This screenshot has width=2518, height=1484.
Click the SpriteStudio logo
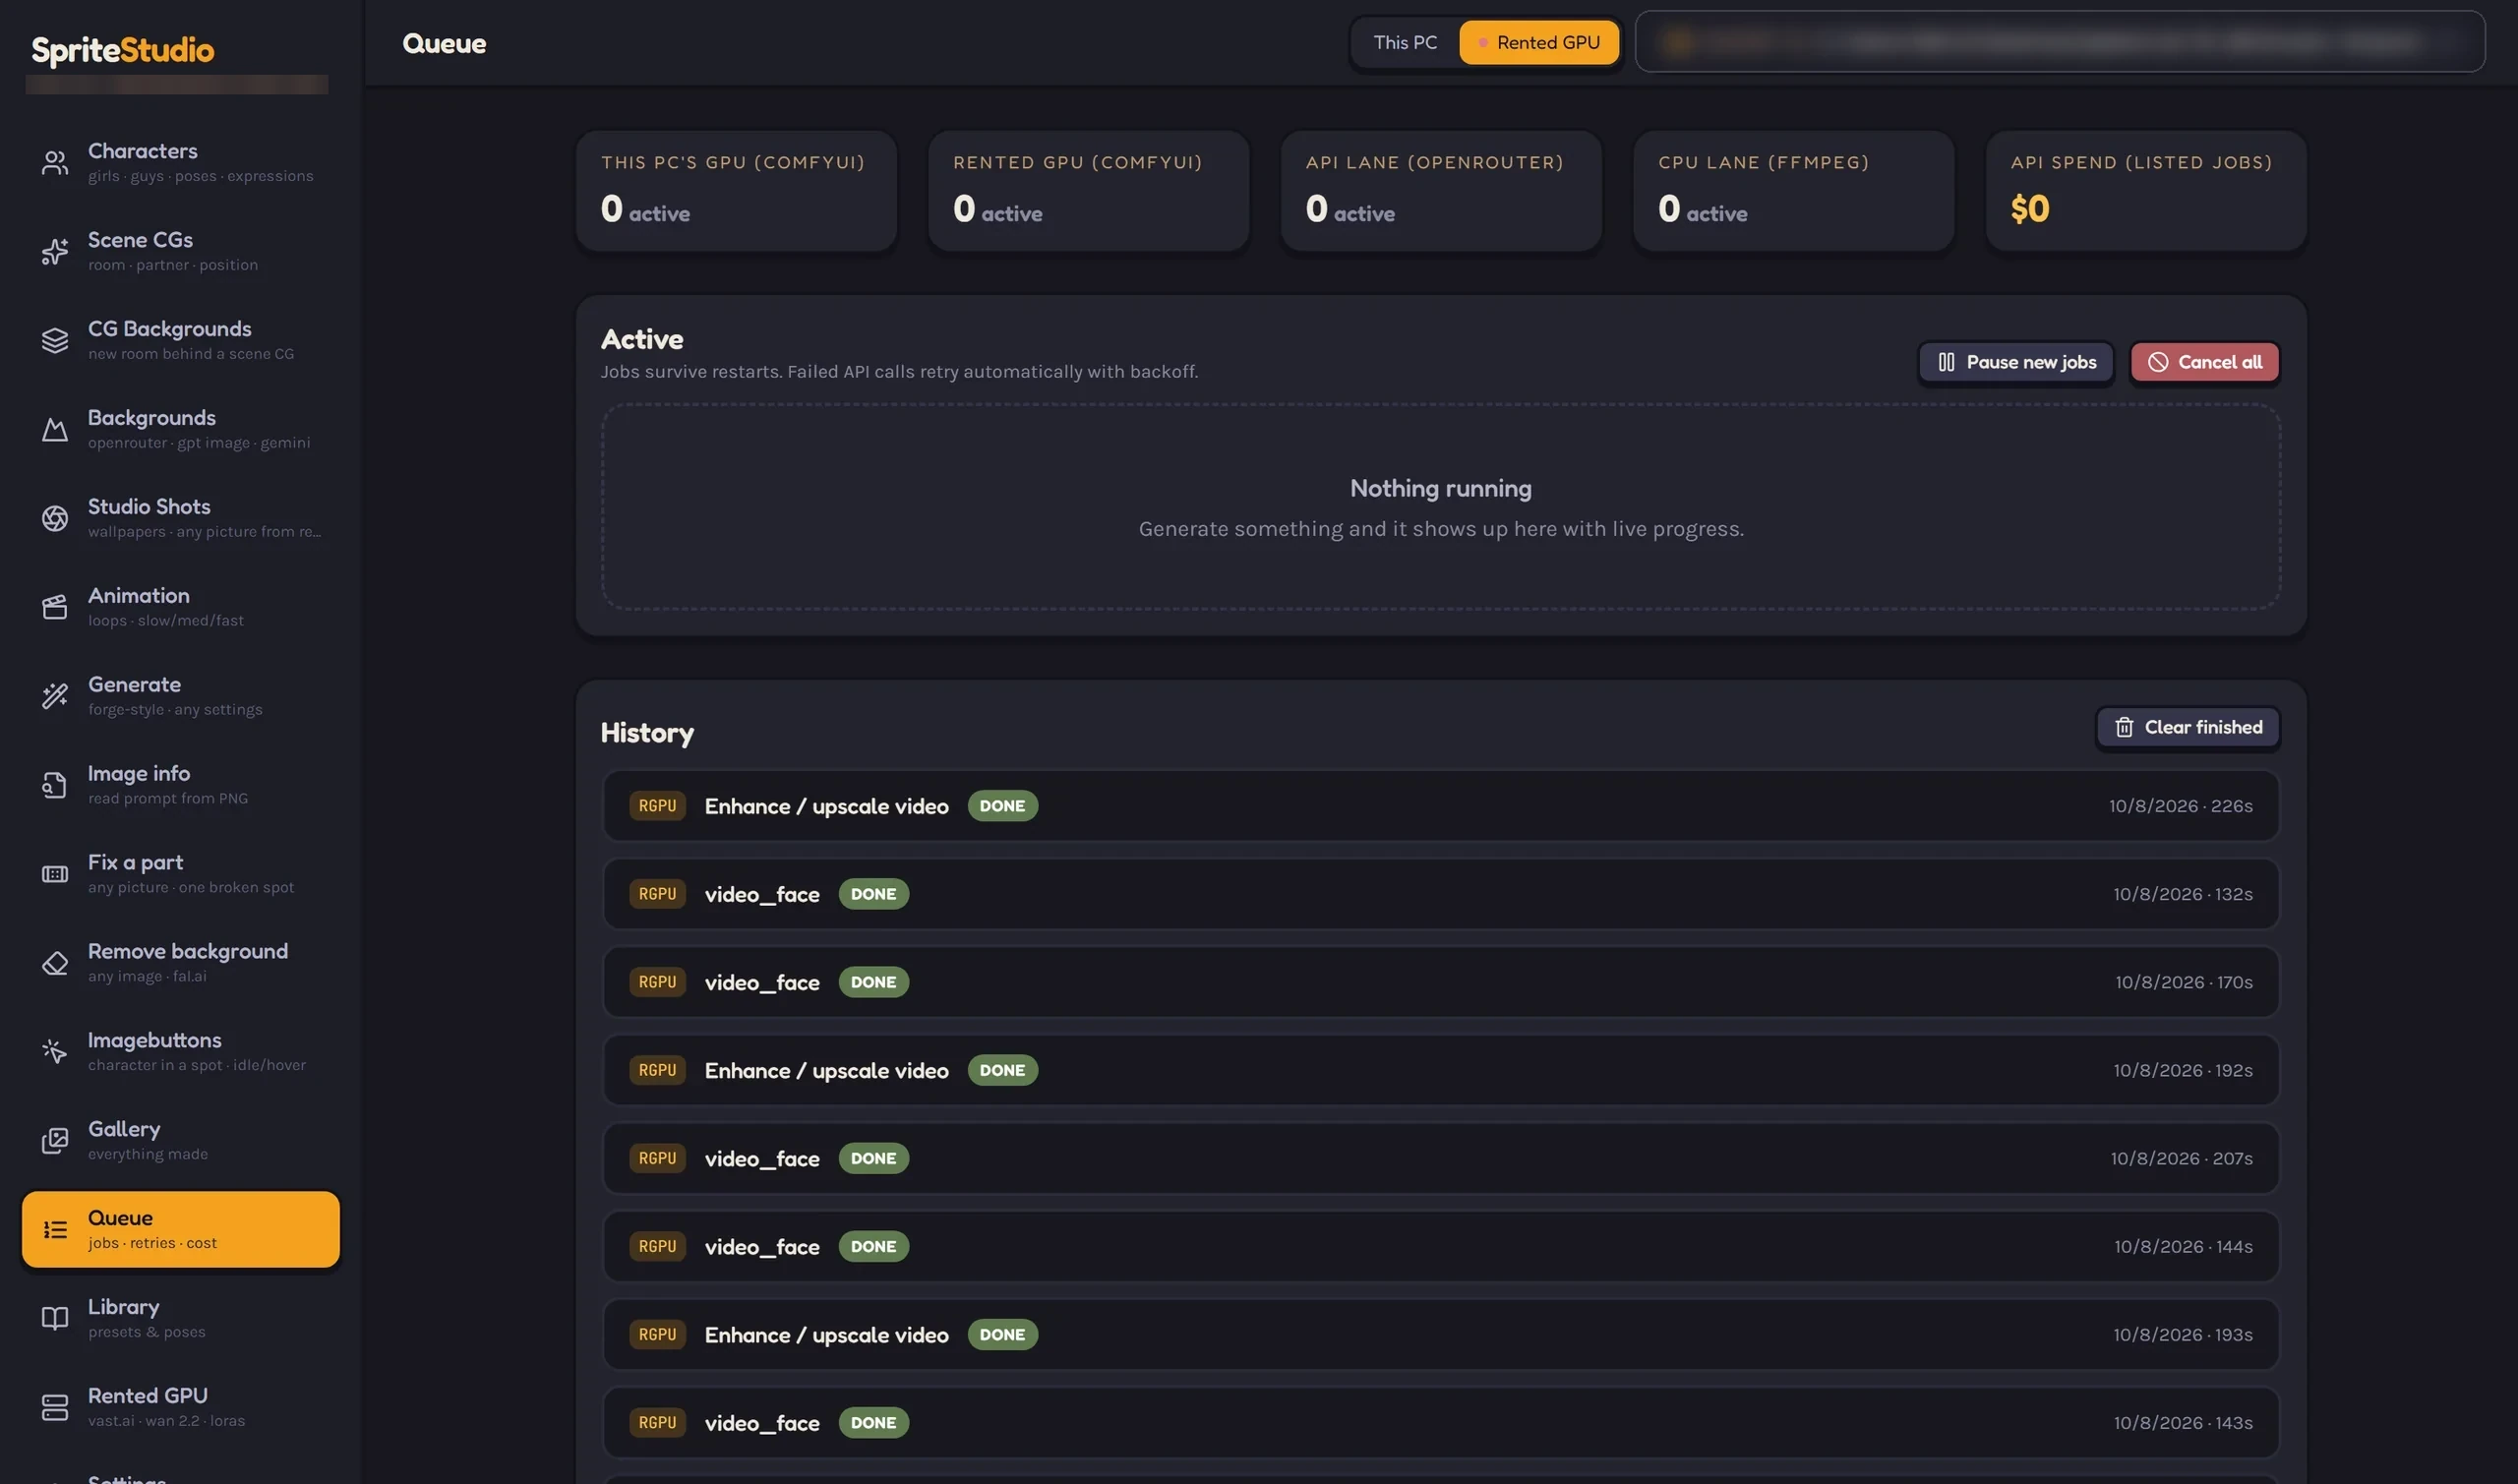123,50
